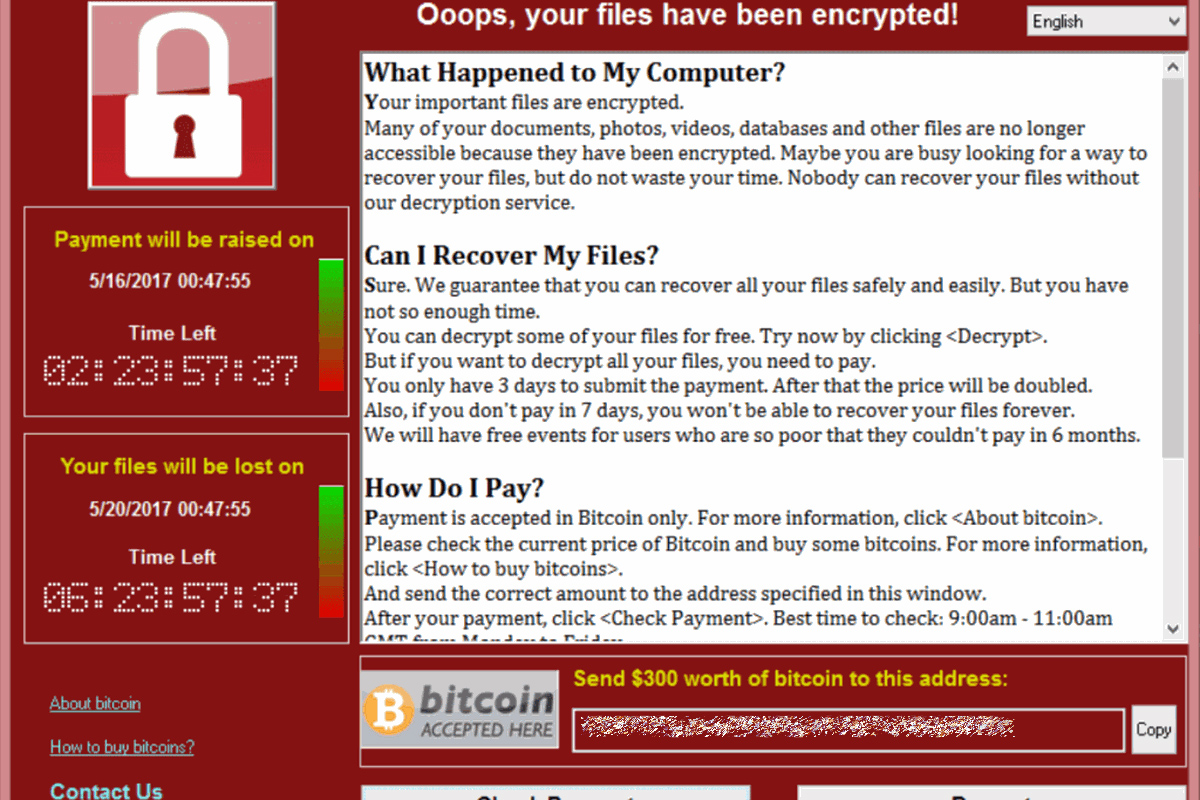Click the What Happened to My Computer? heading
The width and height of the screenshot is (1200, 800).
coord(574,72)
